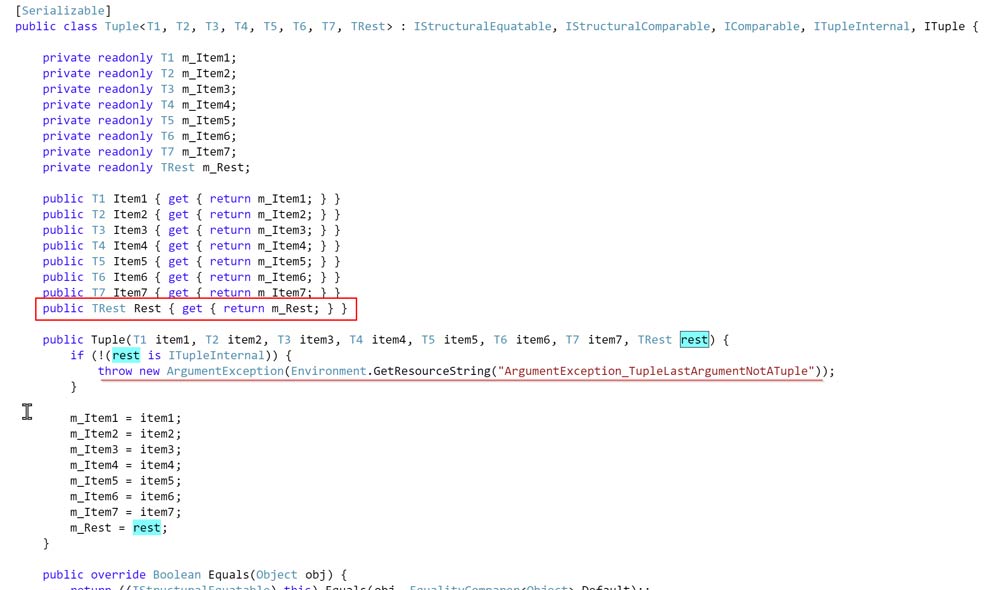This screenshot has width=1000, height=590.
Task: Select the Tuple class name in class declaration
Action: coord(122,27)
